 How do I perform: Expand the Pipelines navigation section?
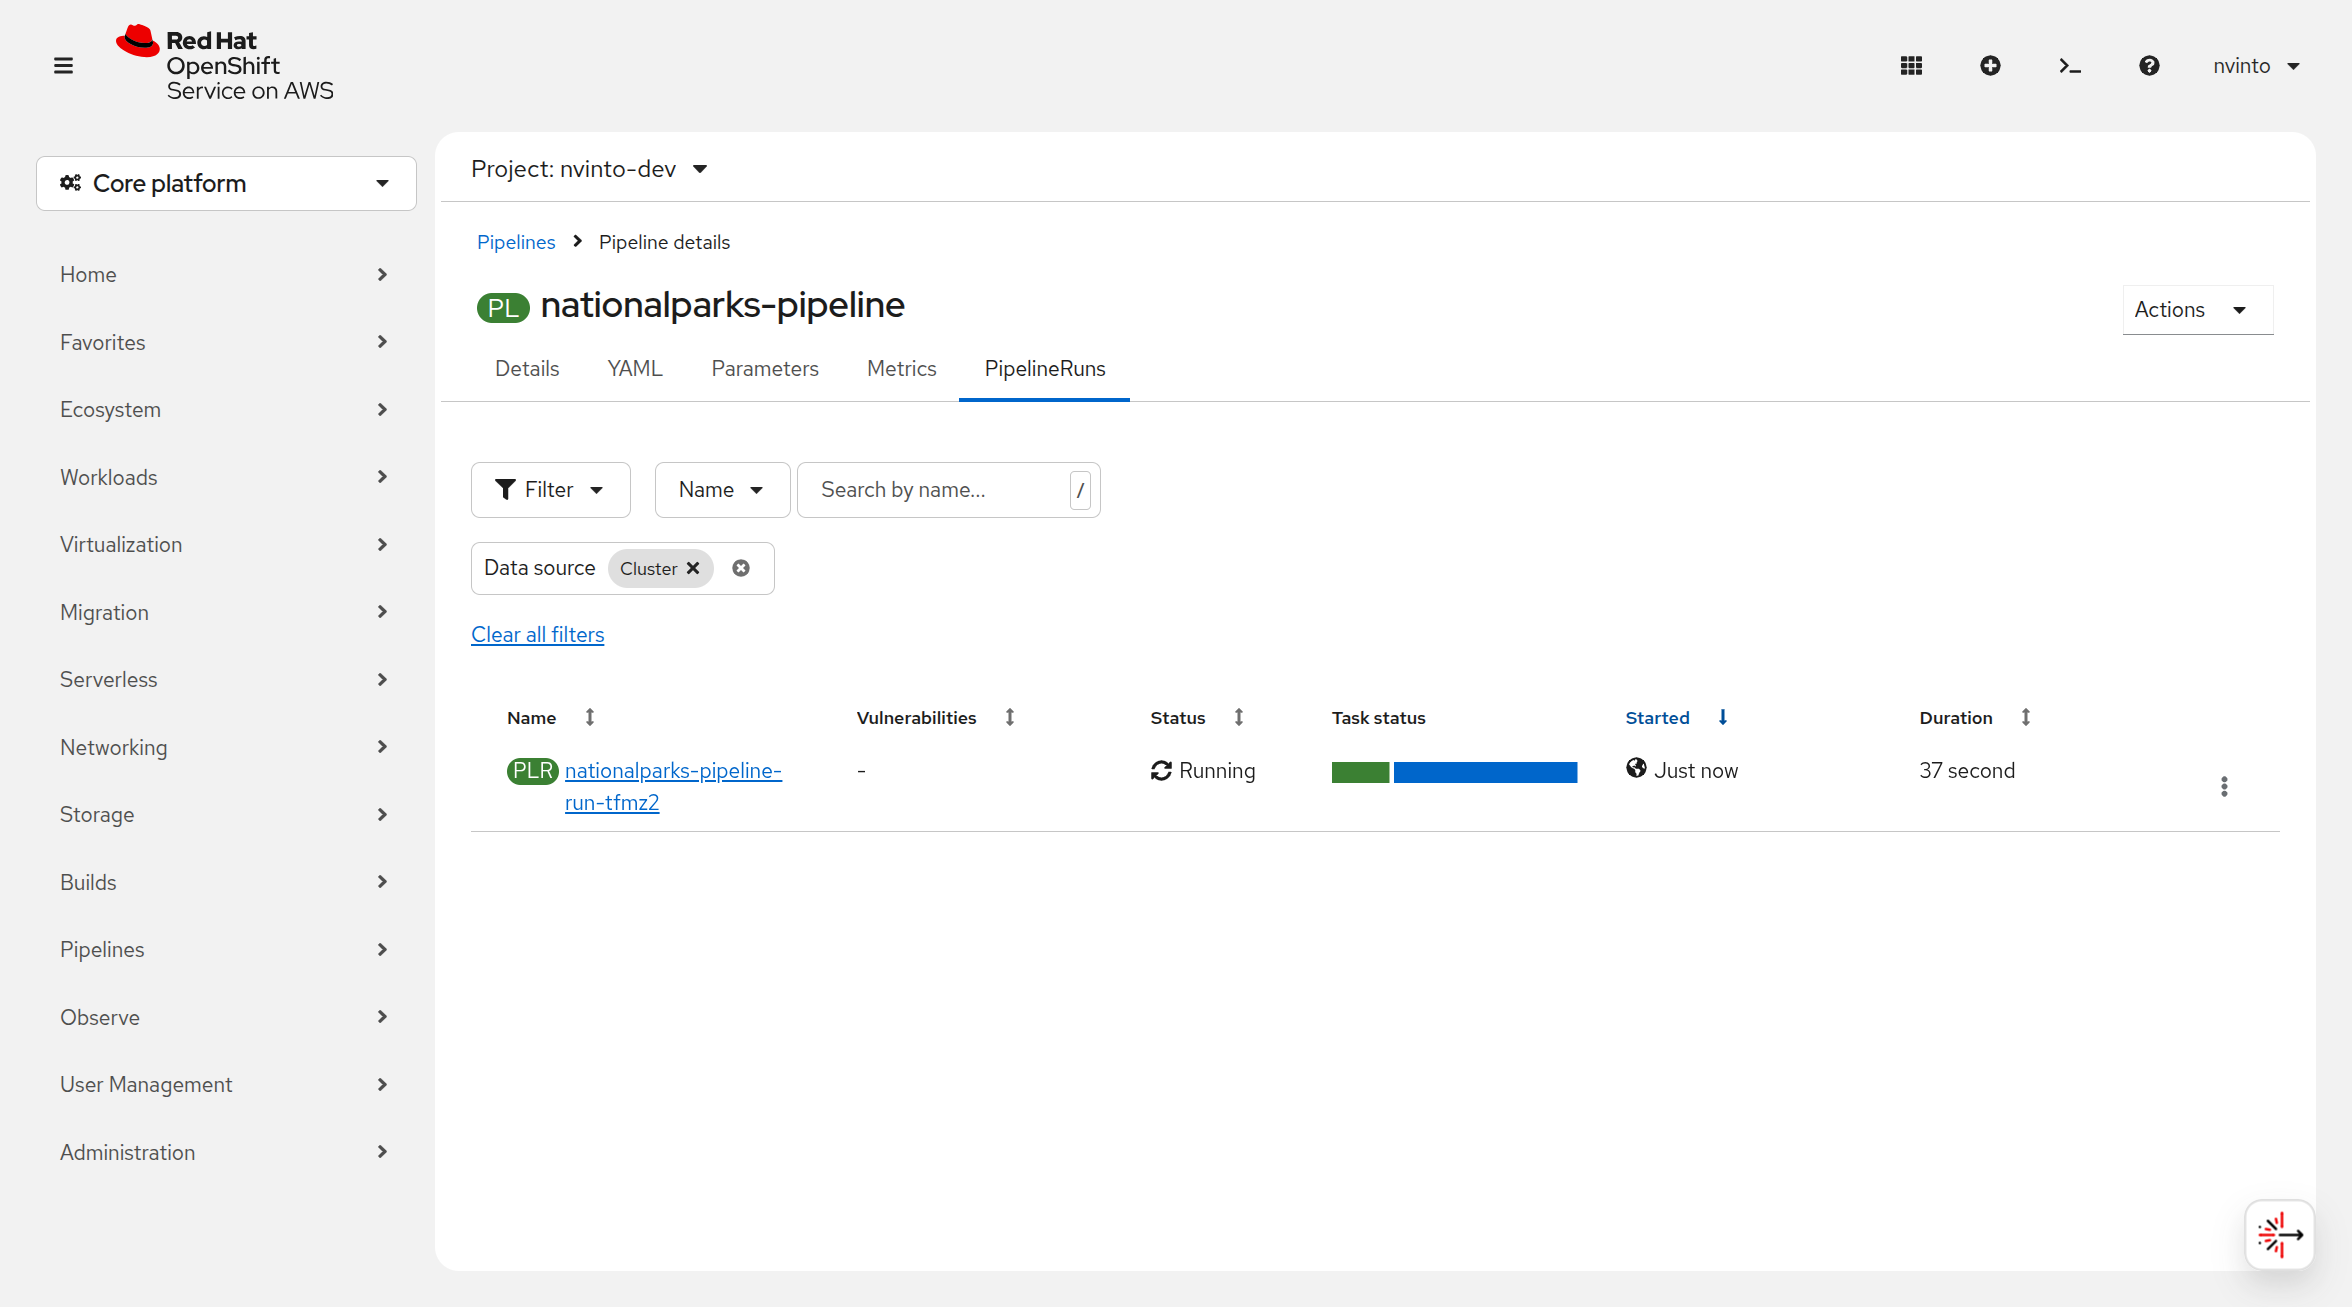pyautogui.click(x=226, y=949)
